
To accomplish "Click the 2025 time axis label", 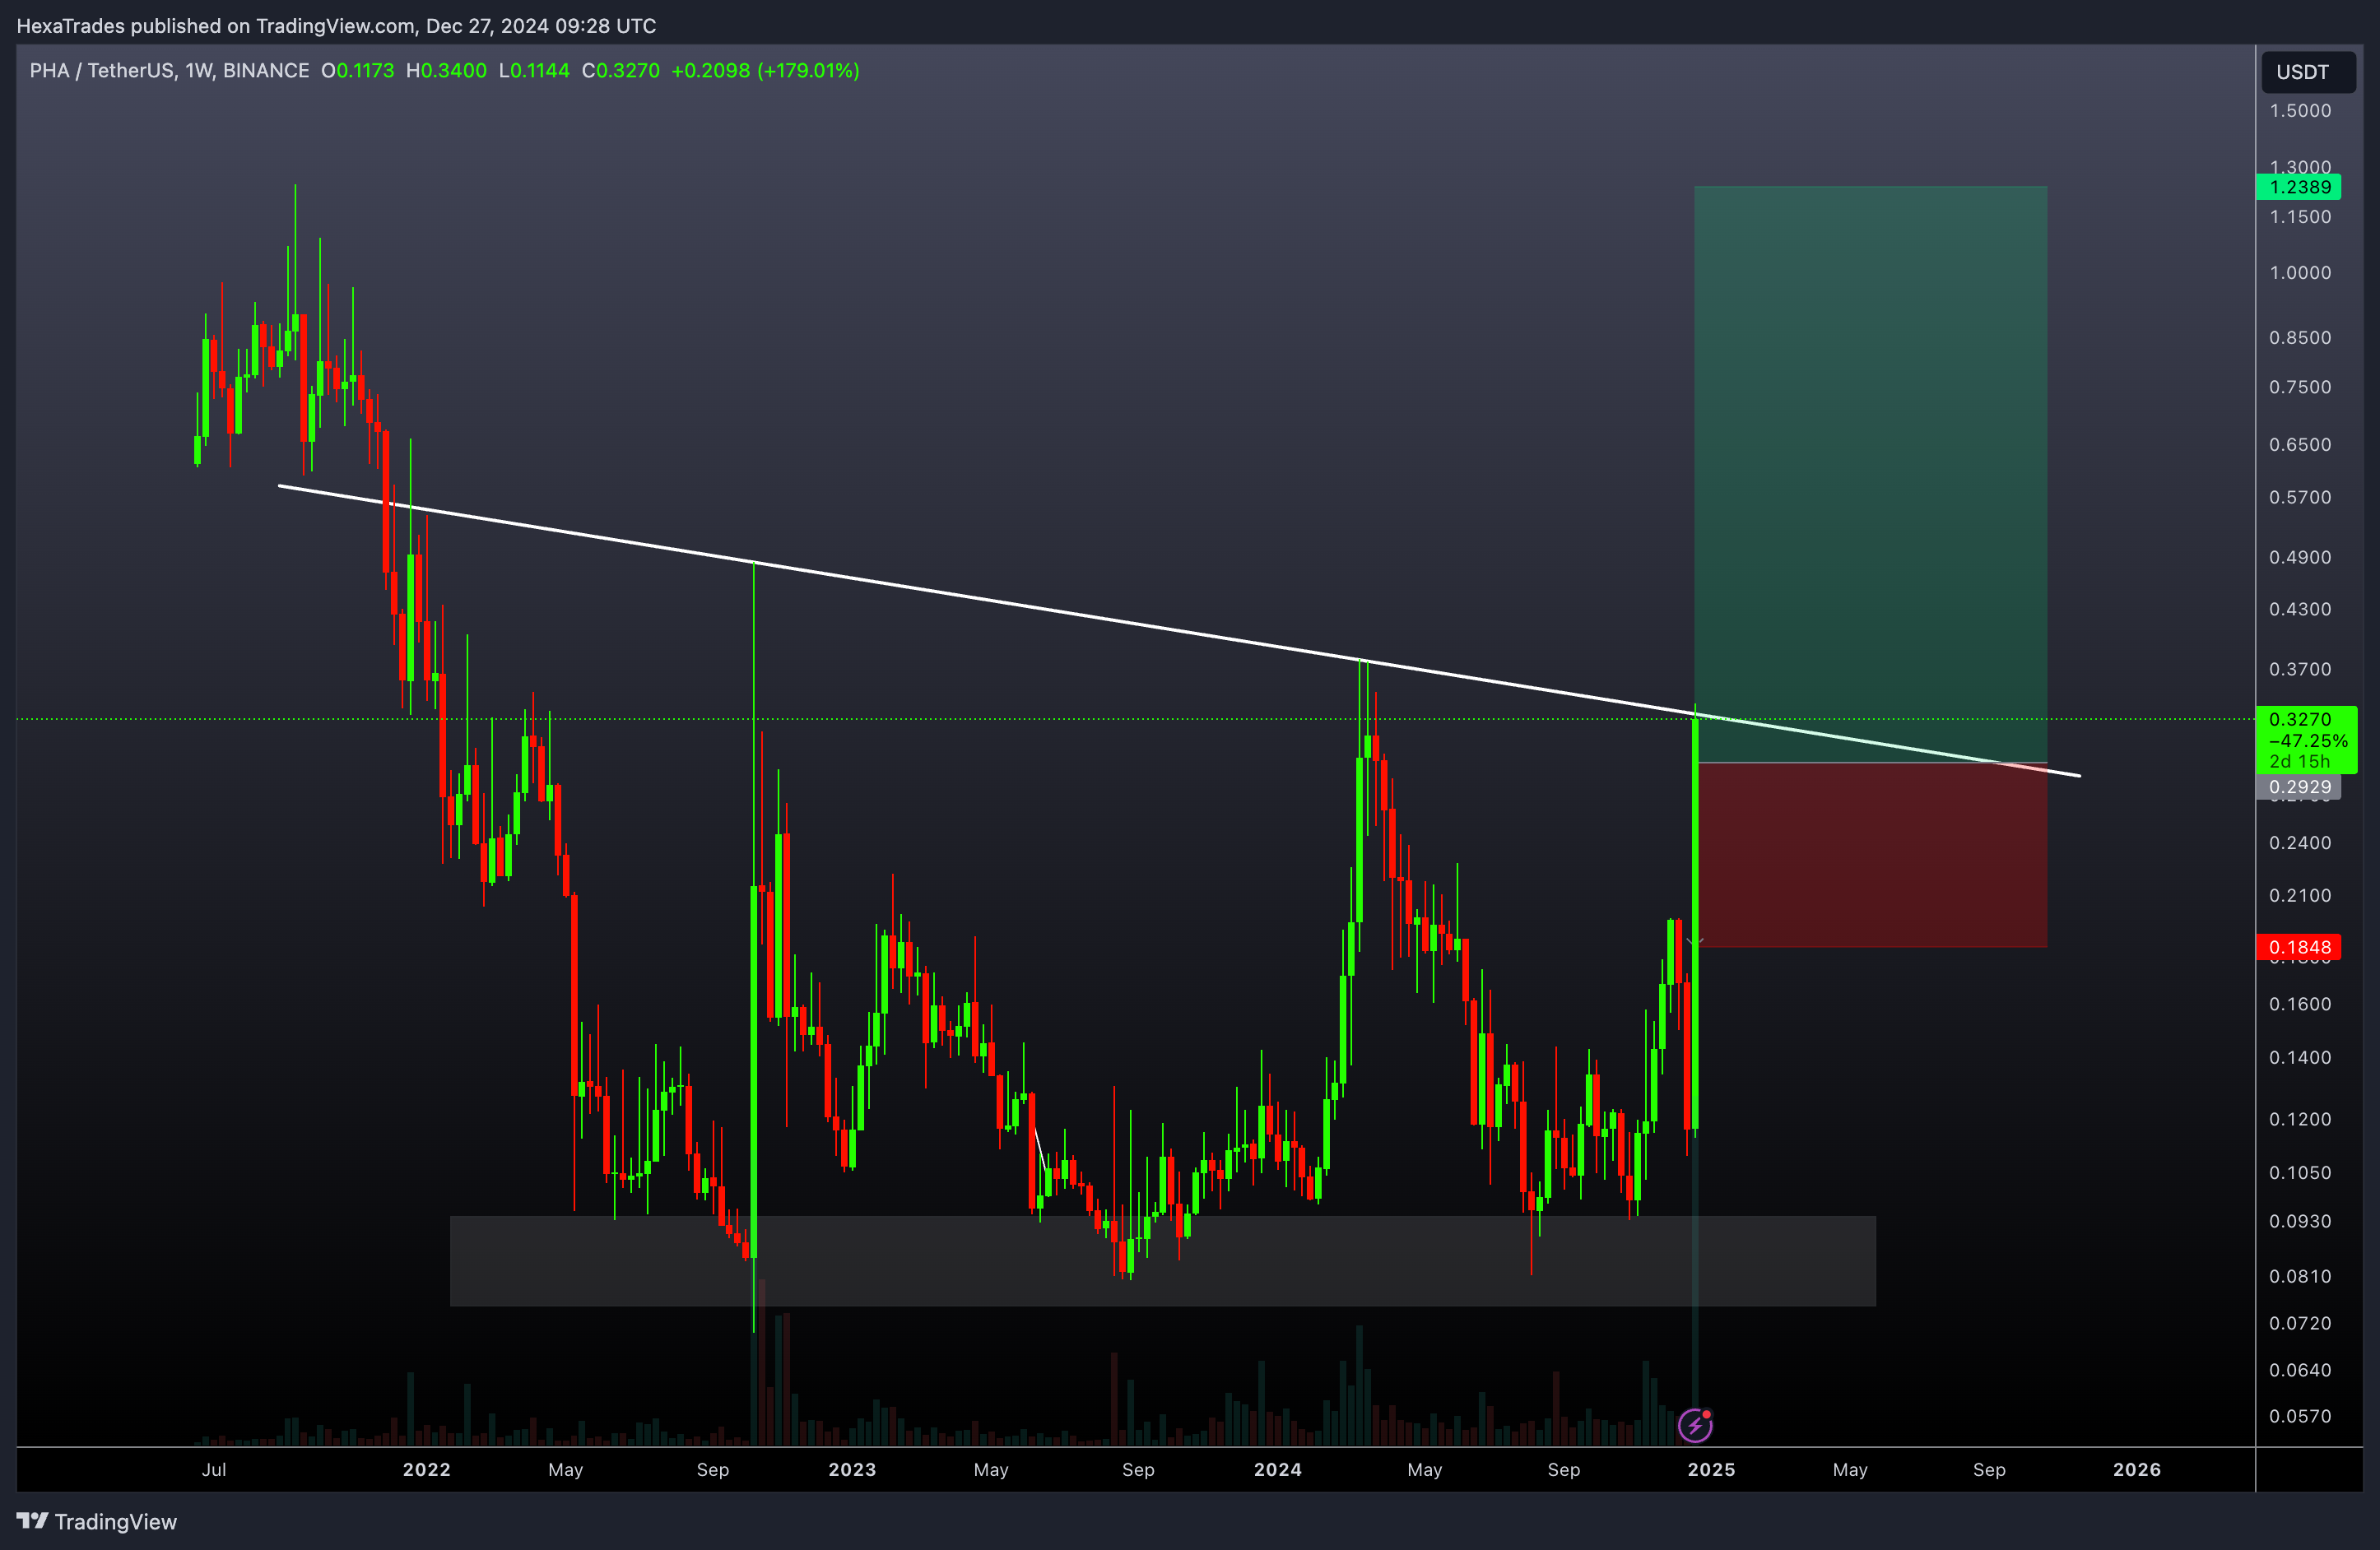I will point(1711,1470).
